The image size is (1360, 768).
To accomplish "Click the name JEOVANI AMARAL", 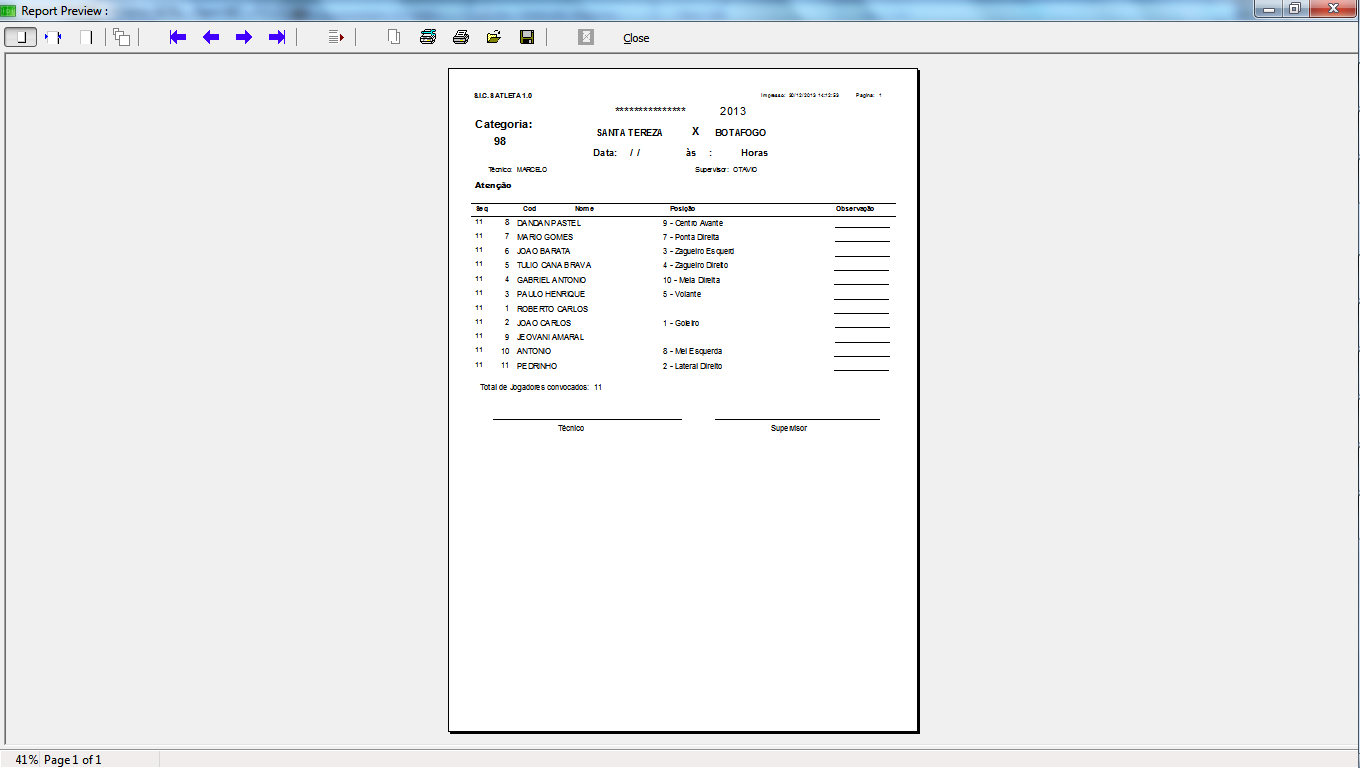I will click(550, 337).
